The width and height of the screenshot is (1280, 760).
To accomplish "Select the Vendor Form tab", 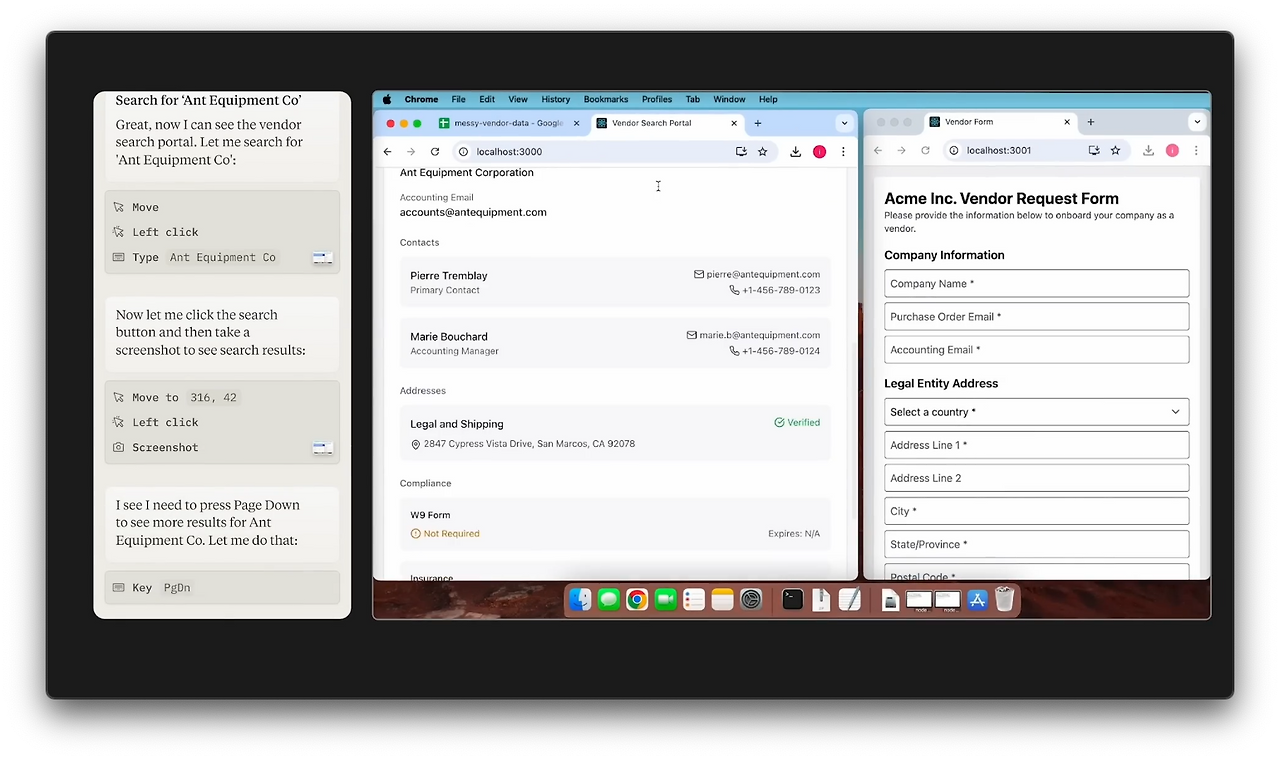I will click(999, 122).
